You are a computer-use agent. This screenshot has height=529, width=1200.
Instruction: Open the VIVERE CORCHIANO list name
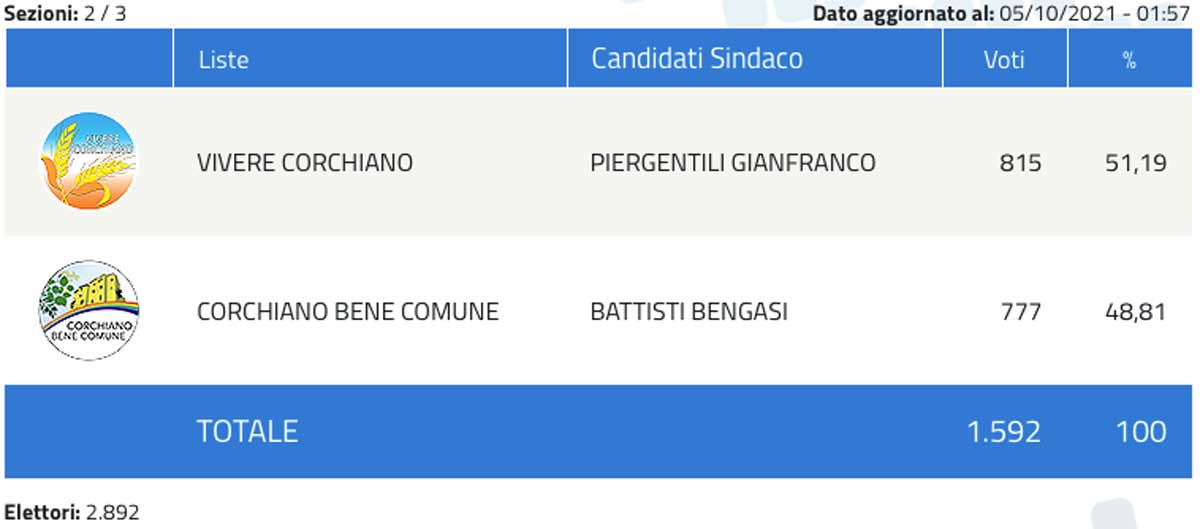pos(305,163)
